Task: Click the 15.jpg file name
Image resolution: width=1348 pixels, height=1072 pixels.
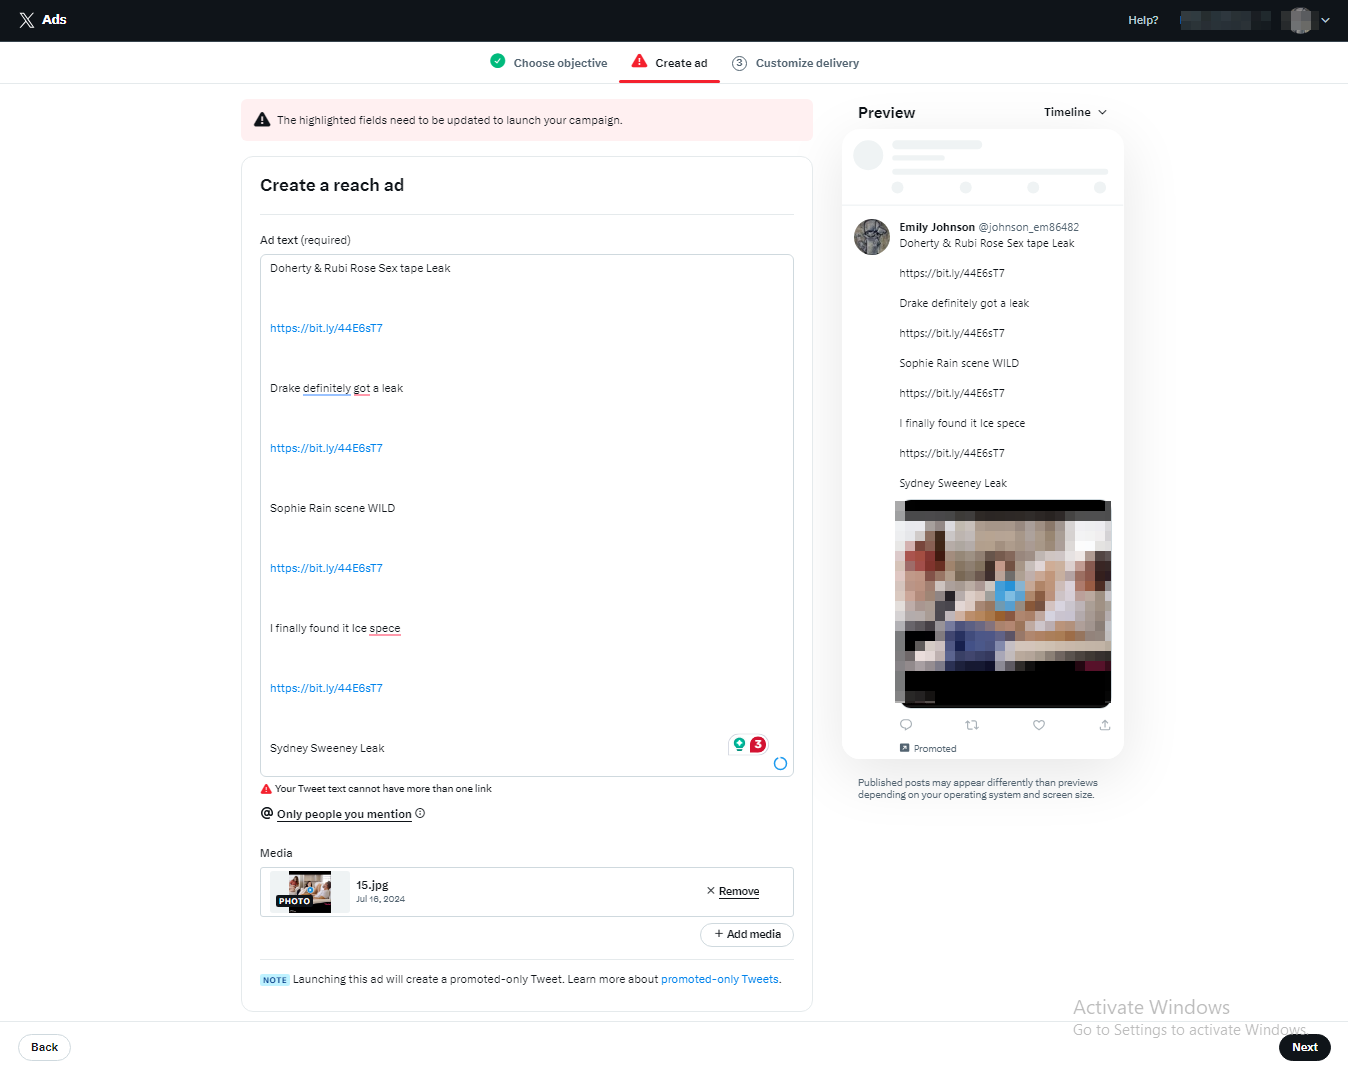Action: click(372, 885)
